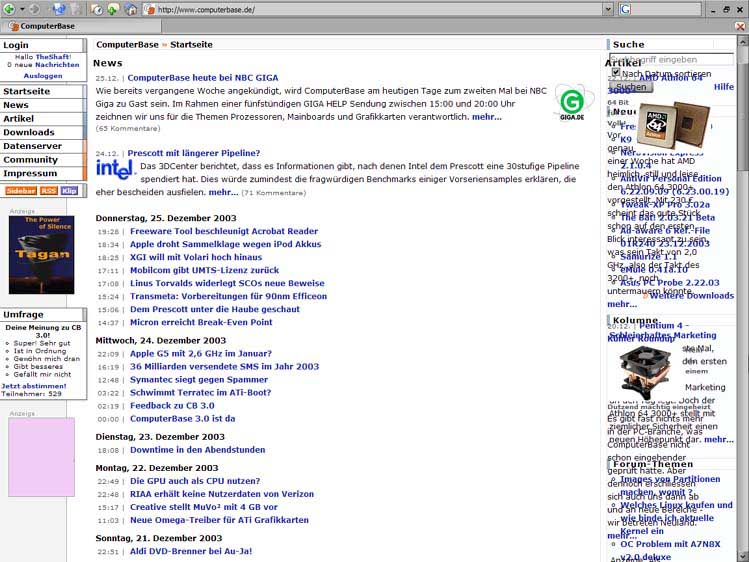
Task: Click the Hilfe link in search box
Action: click(724, 87)
